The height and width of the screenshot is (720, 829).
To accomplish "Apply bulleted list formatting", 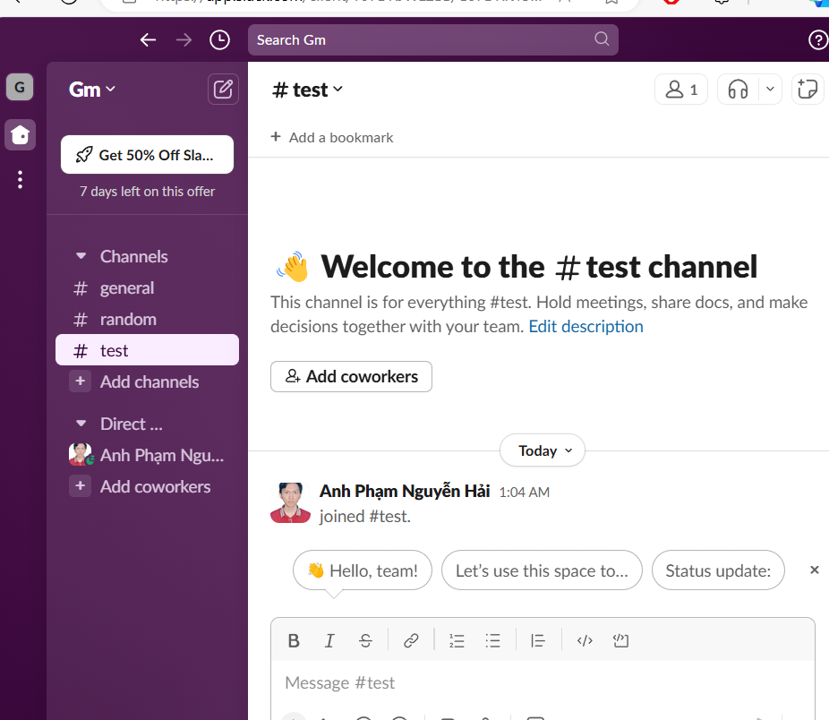I will (493, 641).
